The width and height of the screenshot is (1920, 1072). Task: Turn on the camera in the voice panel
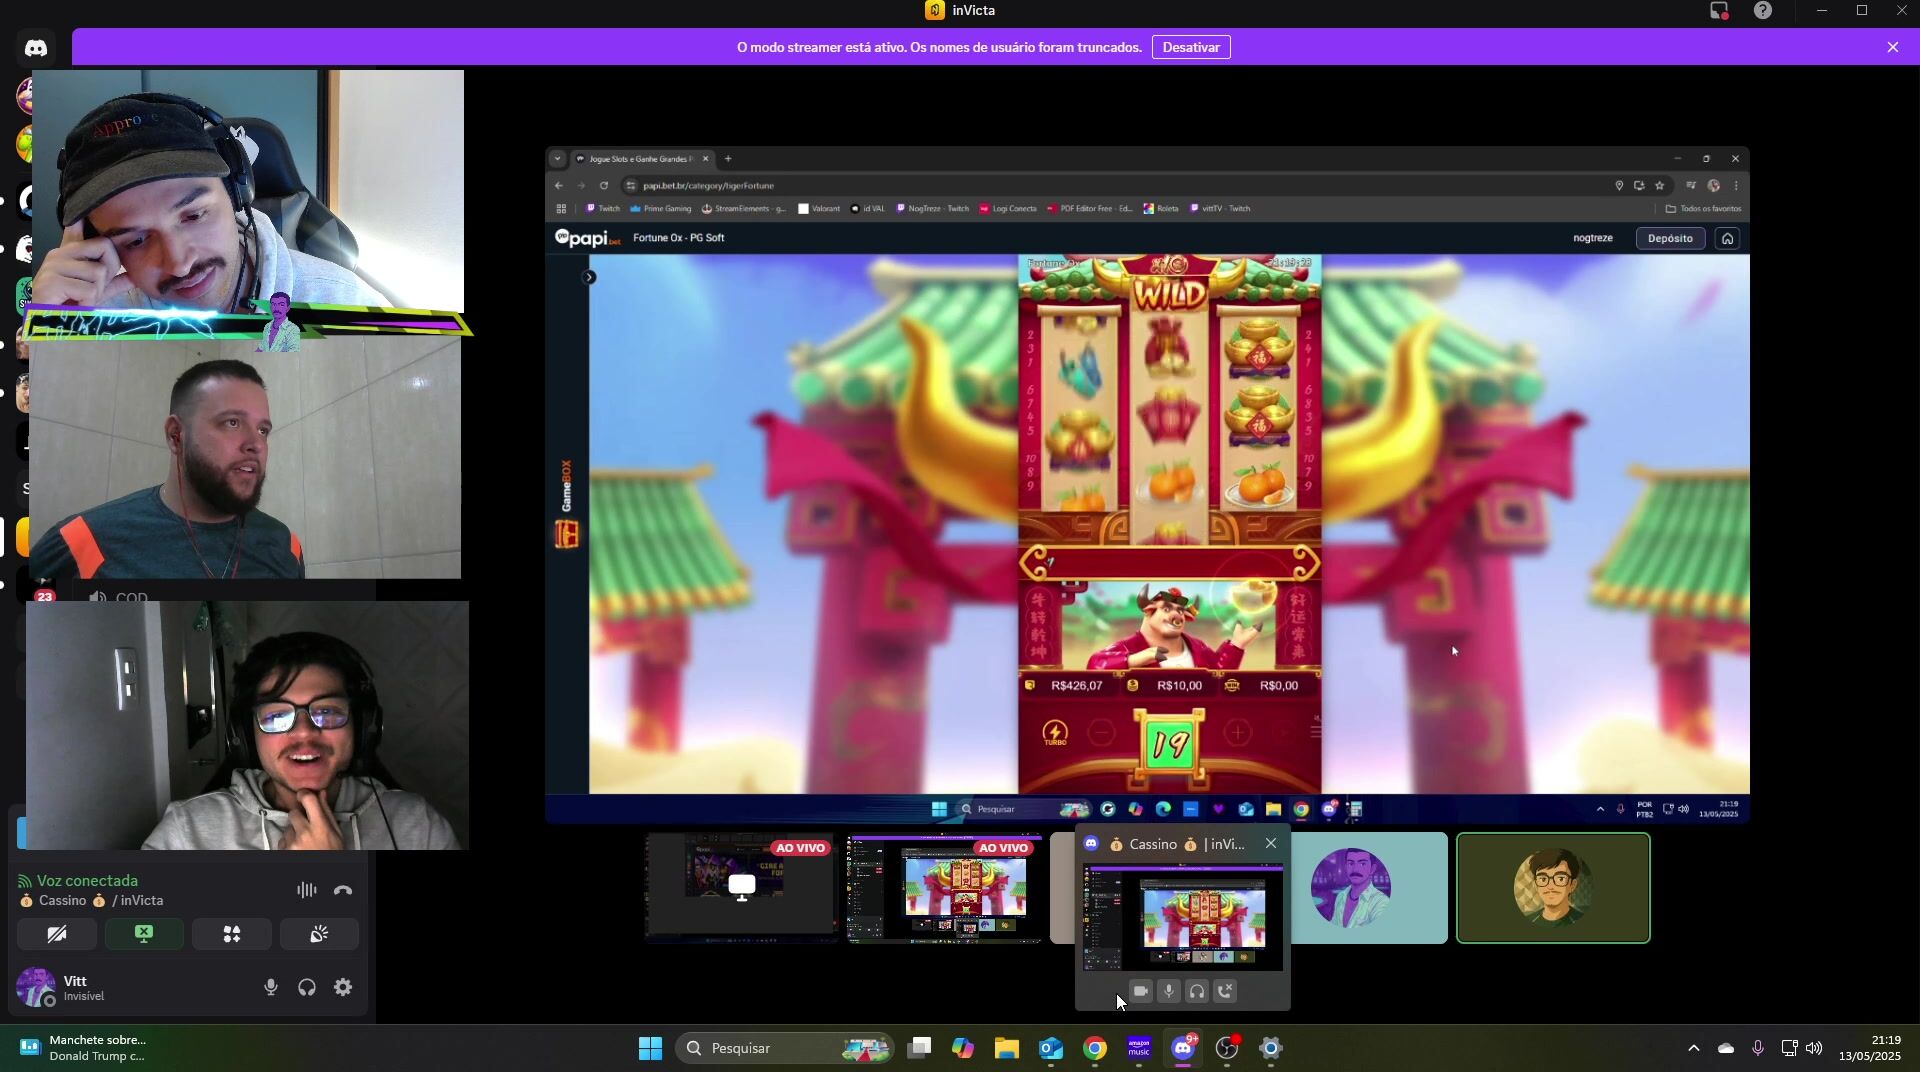coord(57,934)
